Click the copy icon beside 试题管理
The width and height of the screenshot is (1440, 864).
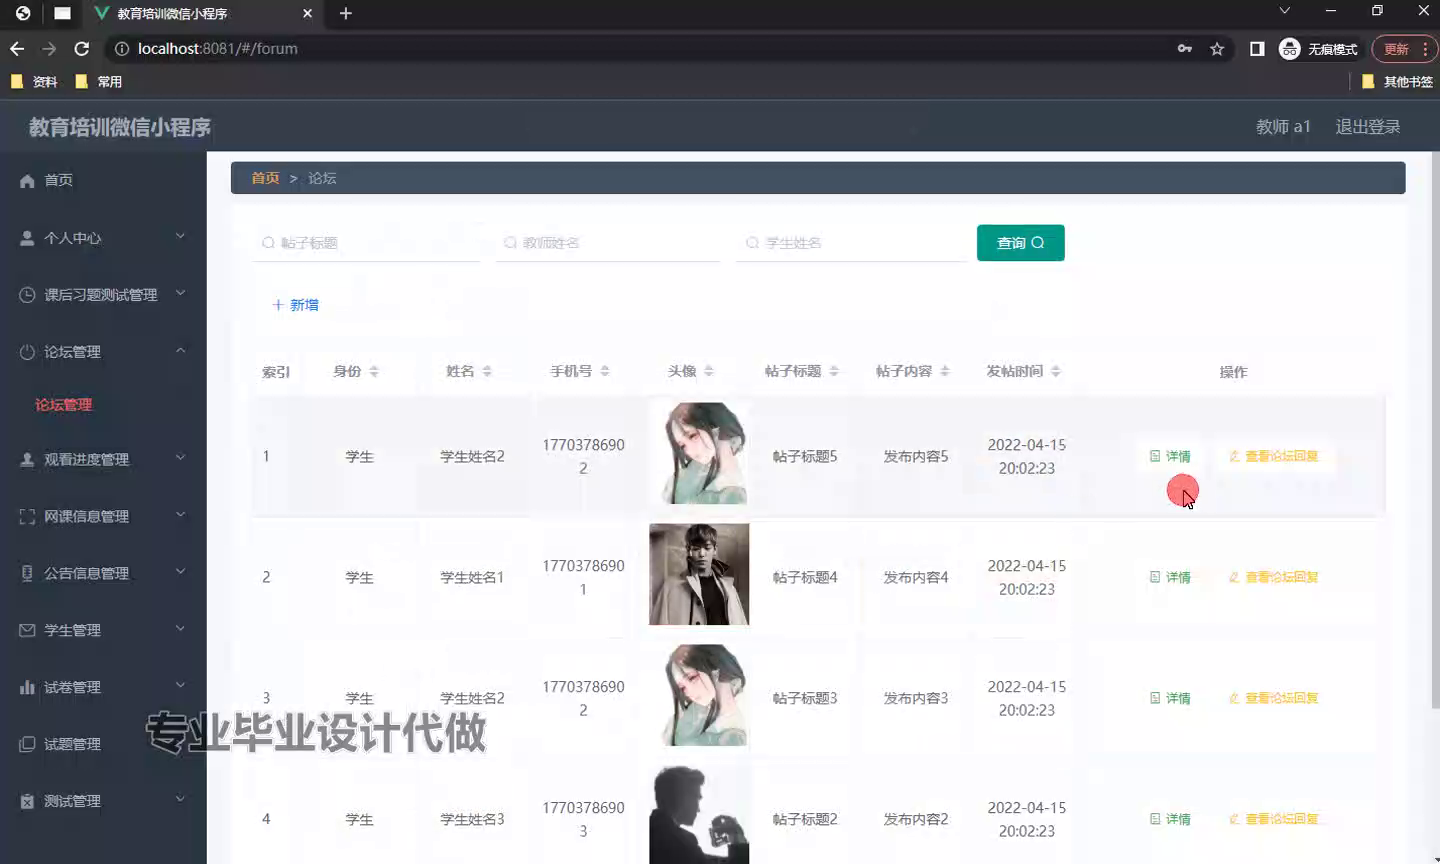tap(27, 744)
